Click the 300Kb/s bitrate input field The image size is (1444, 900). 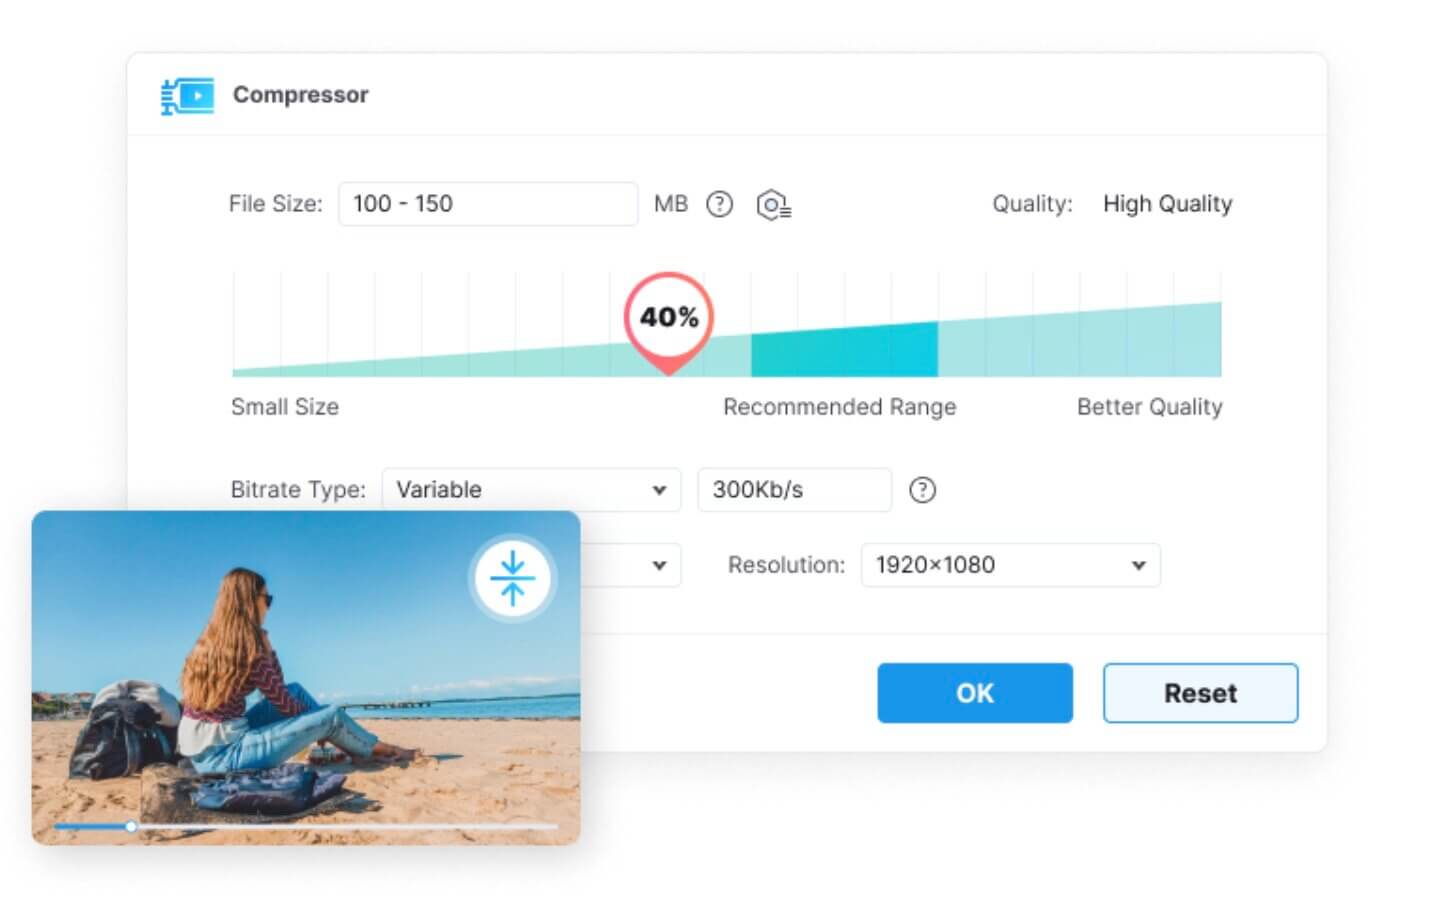[x=794, y=490]
